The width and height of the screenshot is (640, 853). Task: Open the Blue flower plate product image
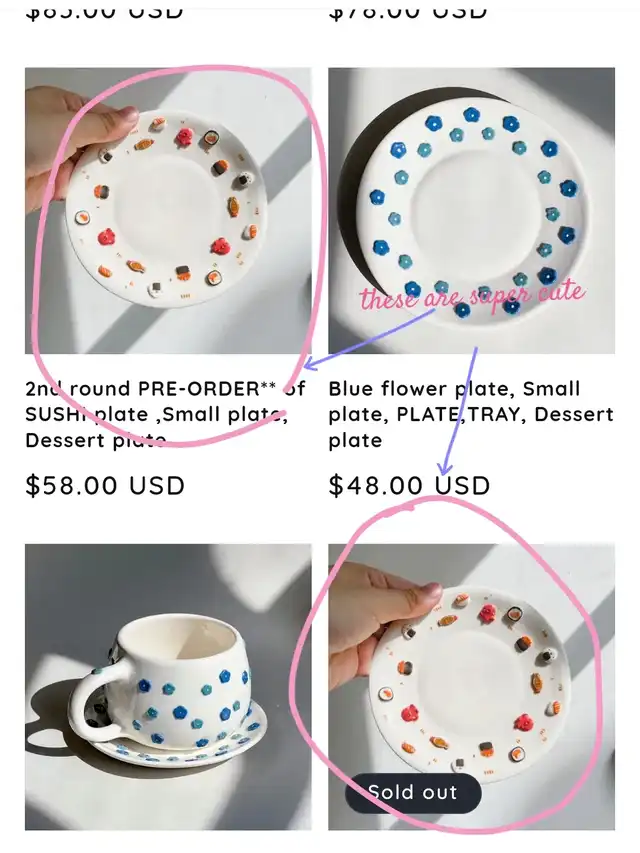coord(471,211)
